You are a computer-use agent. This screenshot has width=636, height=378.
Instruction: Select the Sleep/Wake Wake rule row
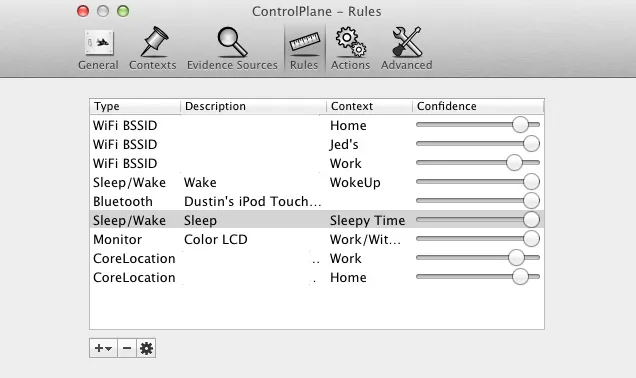click(x=317, y=183)
